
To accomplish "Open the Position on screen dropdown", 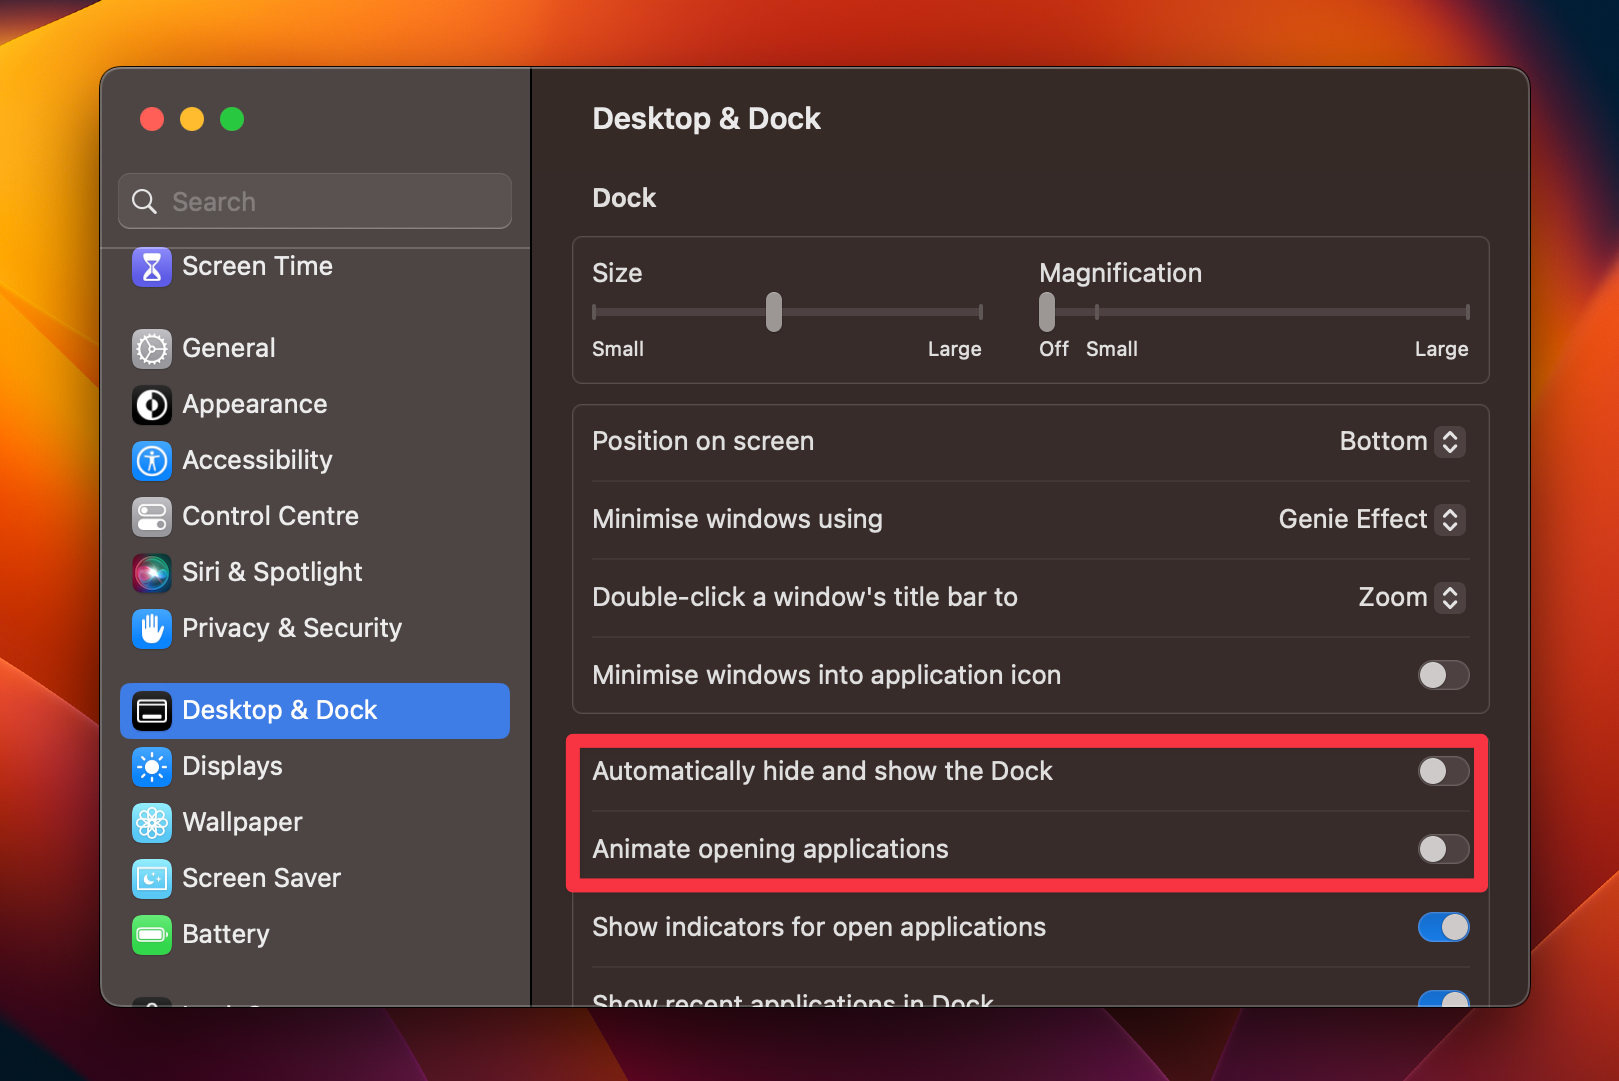I will pos(1400,441).
